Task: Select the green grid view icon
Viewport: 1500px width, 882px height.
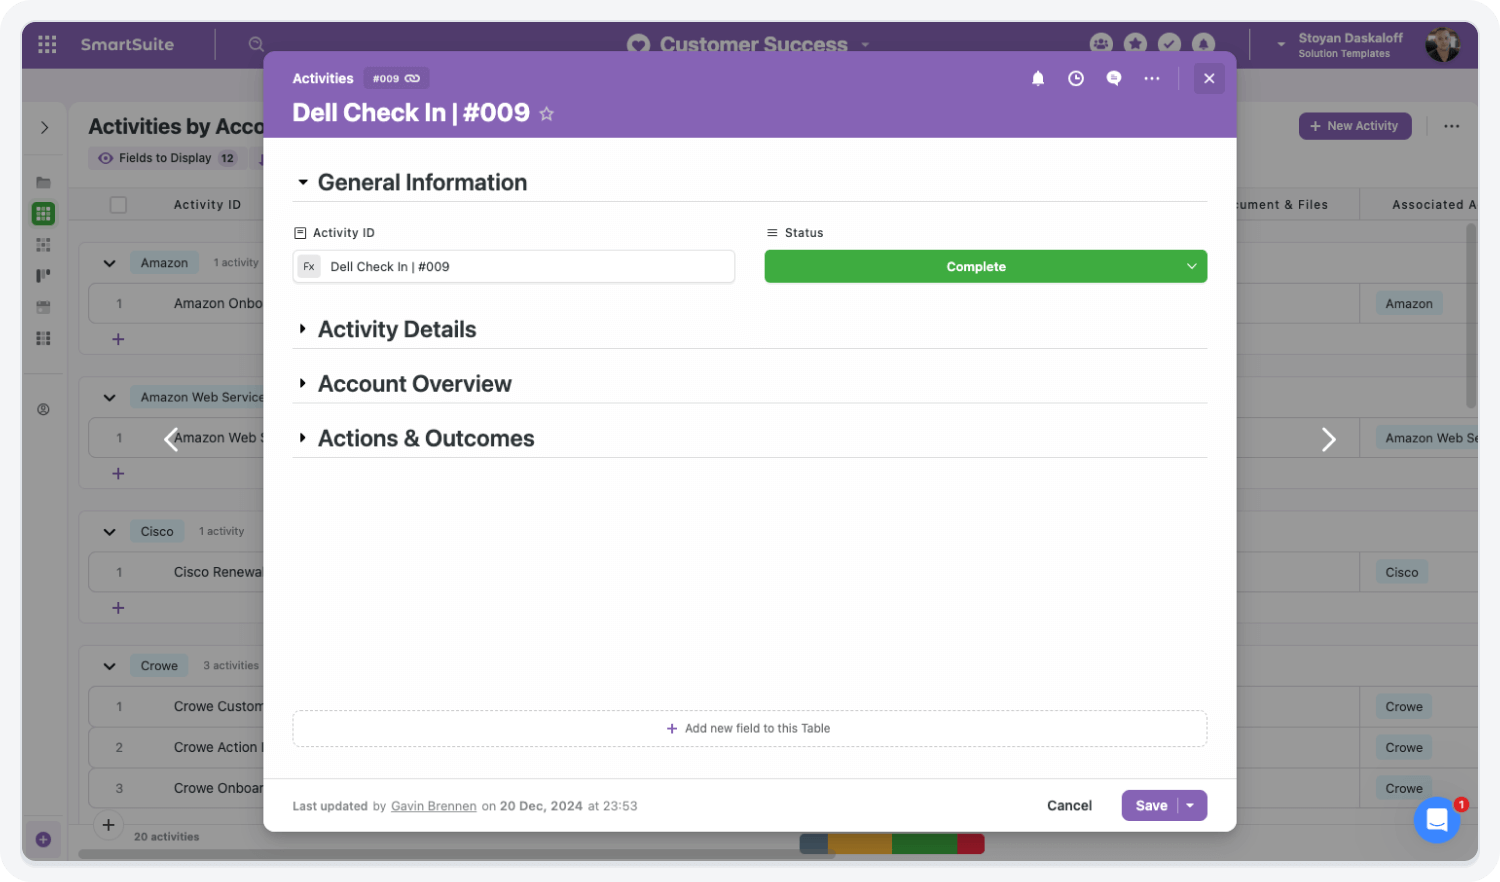Action: click(43, 213)
